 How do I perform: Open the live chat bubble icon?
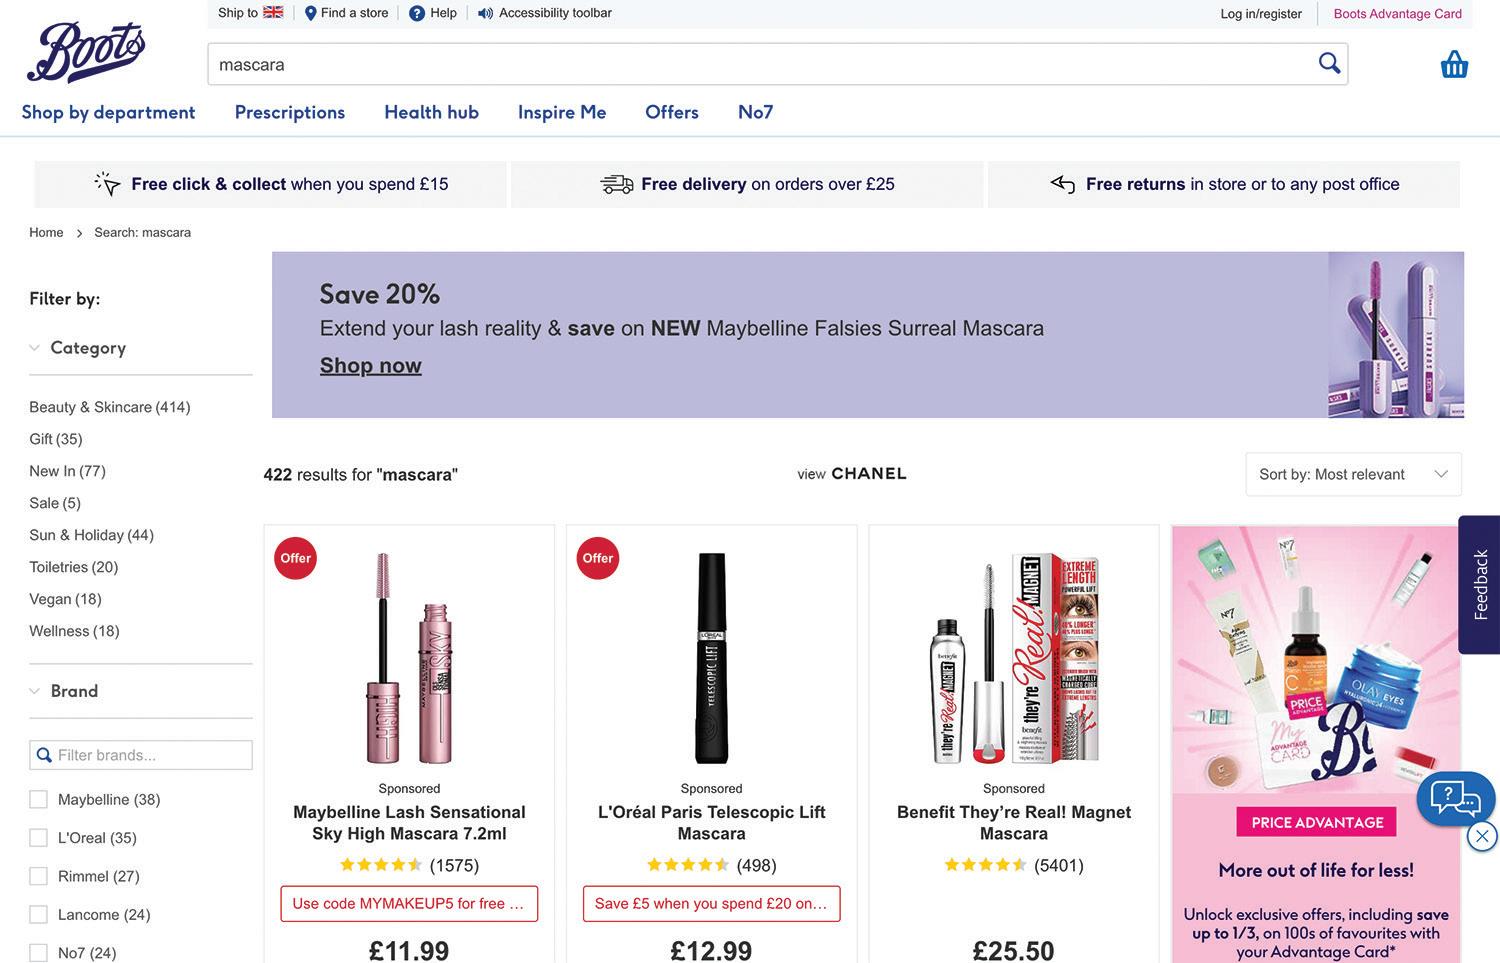[x=1455, y=798]
